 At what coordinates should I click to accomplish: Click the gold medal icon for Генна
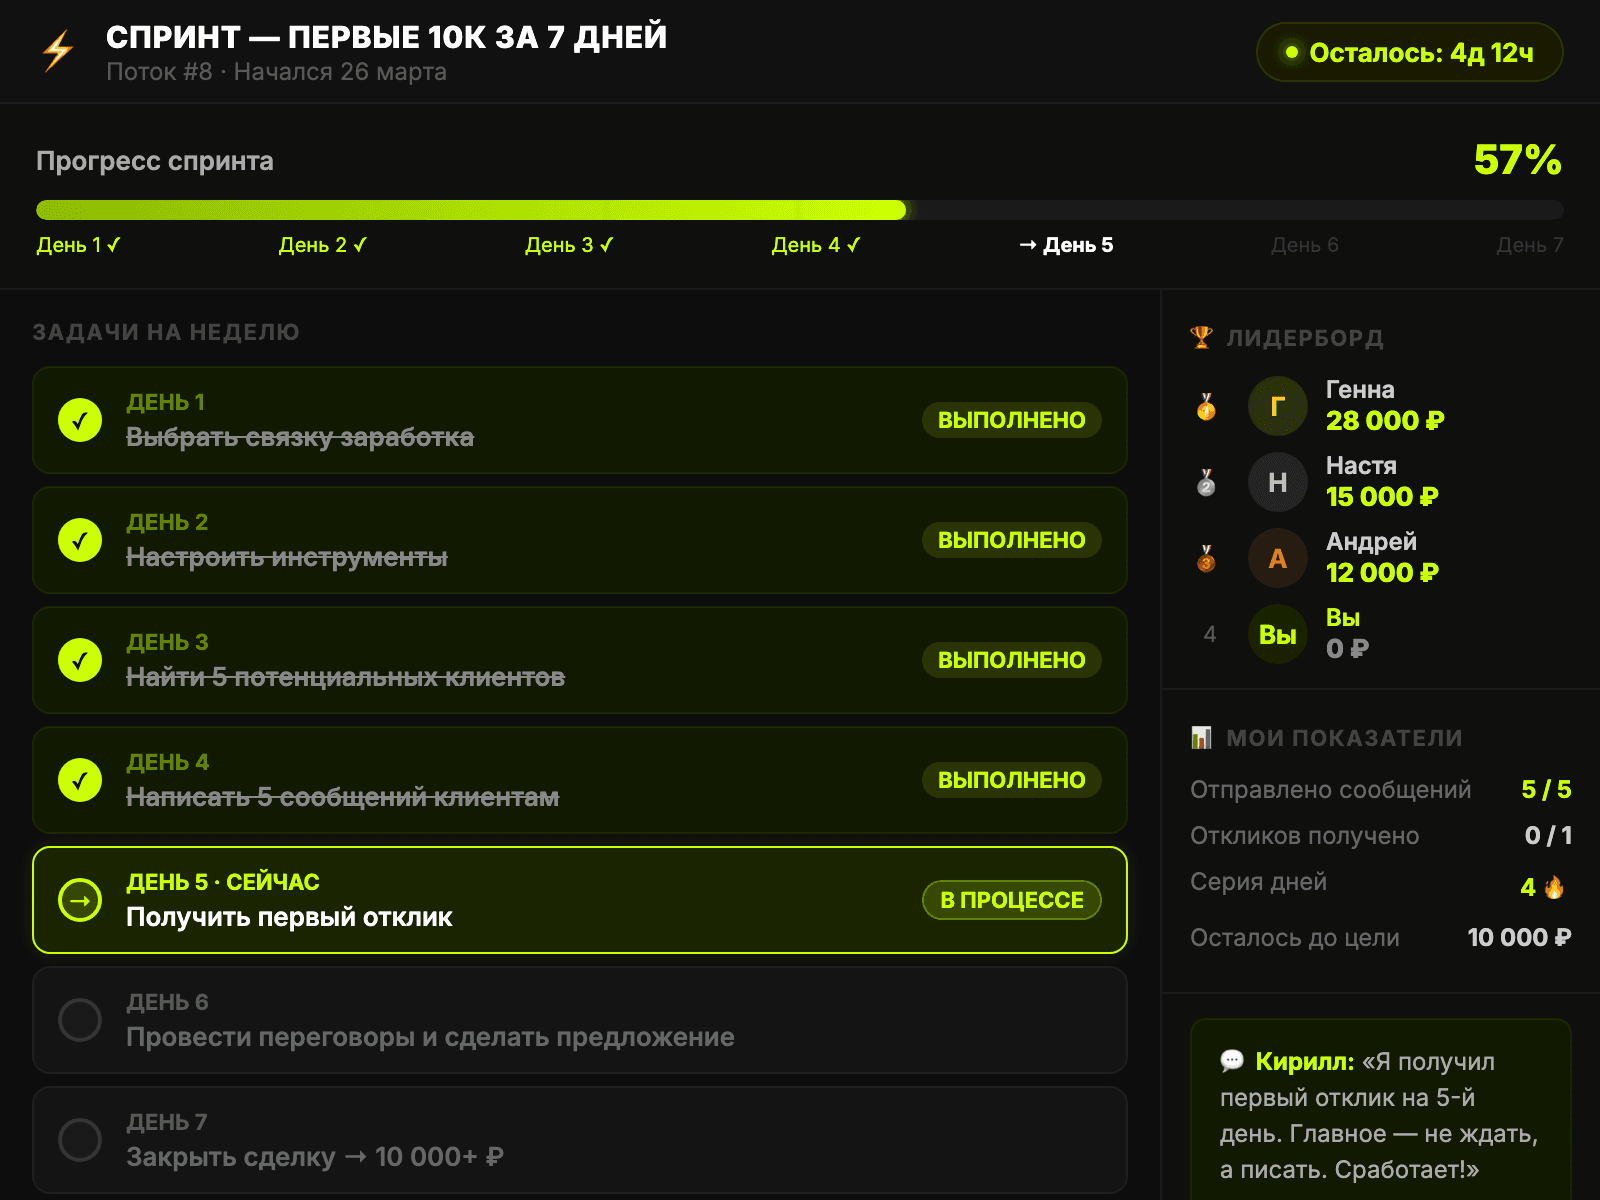[x=1206, y=406]
